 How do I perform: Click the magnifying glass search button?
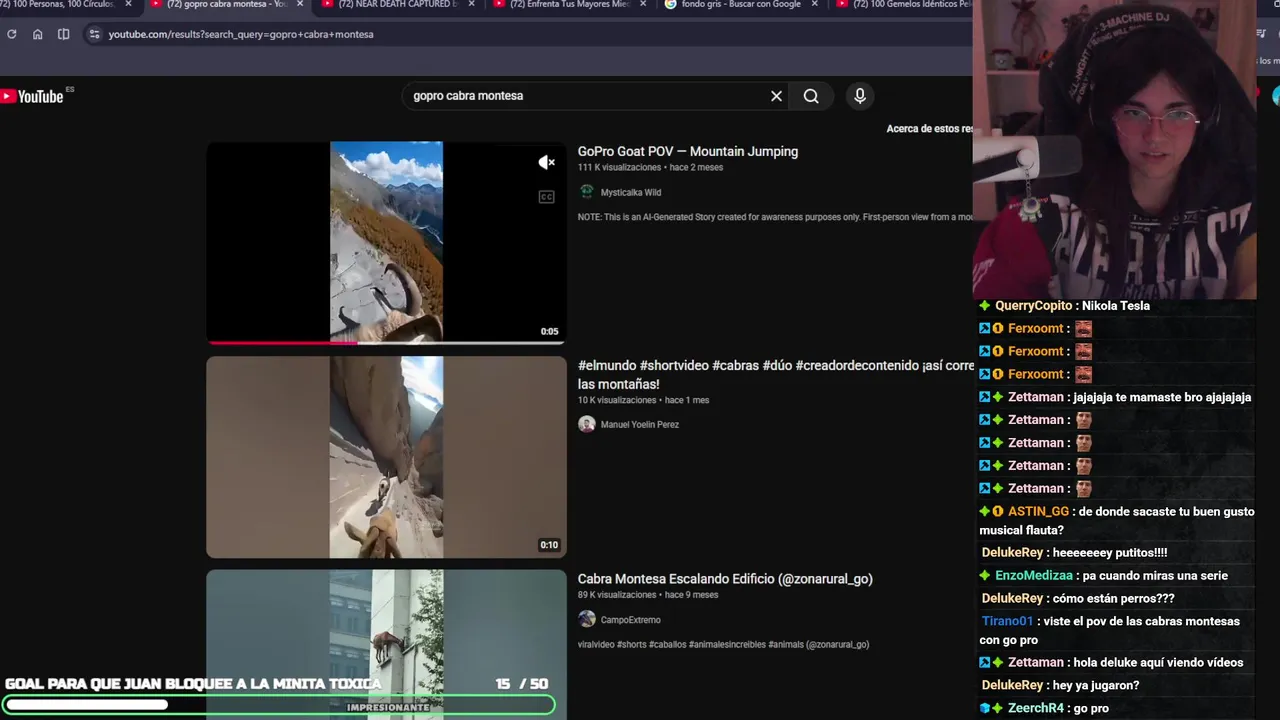click(x=811, y=96)
